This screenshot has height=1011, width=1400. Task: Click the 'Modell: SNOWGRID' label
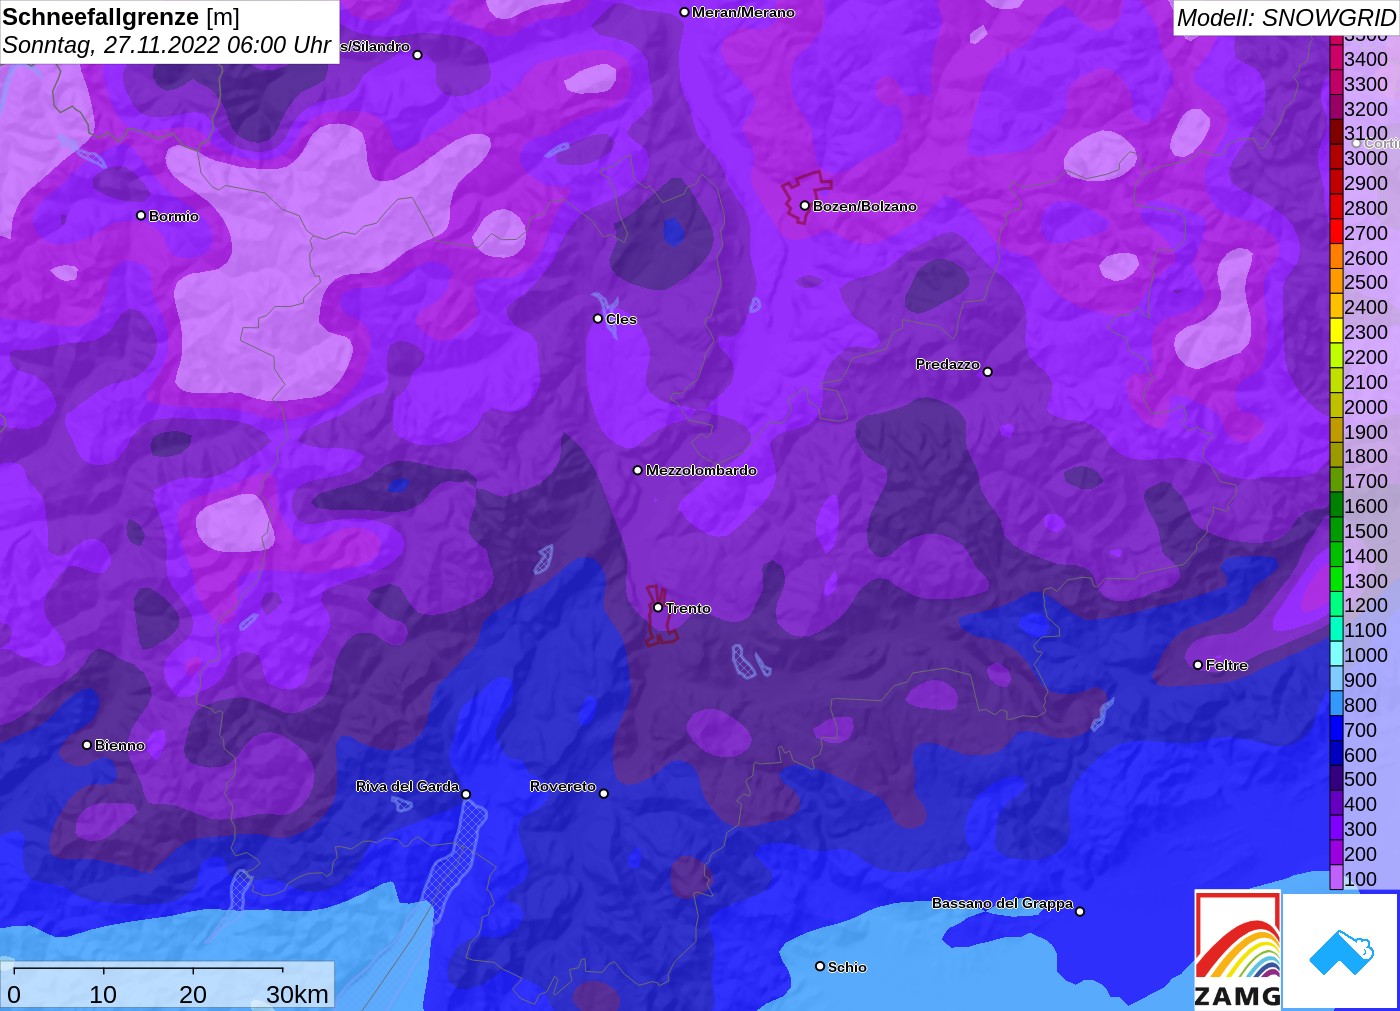pos(1286,18)
